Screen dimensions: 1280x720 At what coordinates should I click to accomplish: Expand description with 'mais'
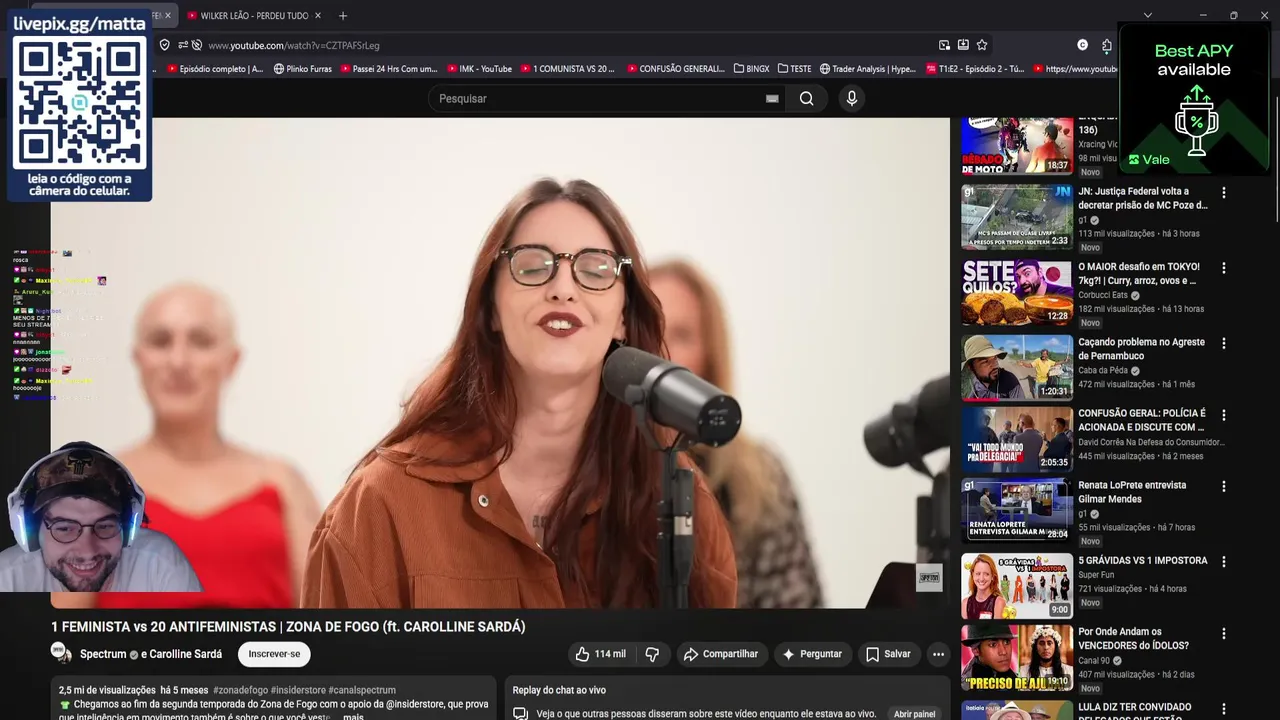point(353,716)
